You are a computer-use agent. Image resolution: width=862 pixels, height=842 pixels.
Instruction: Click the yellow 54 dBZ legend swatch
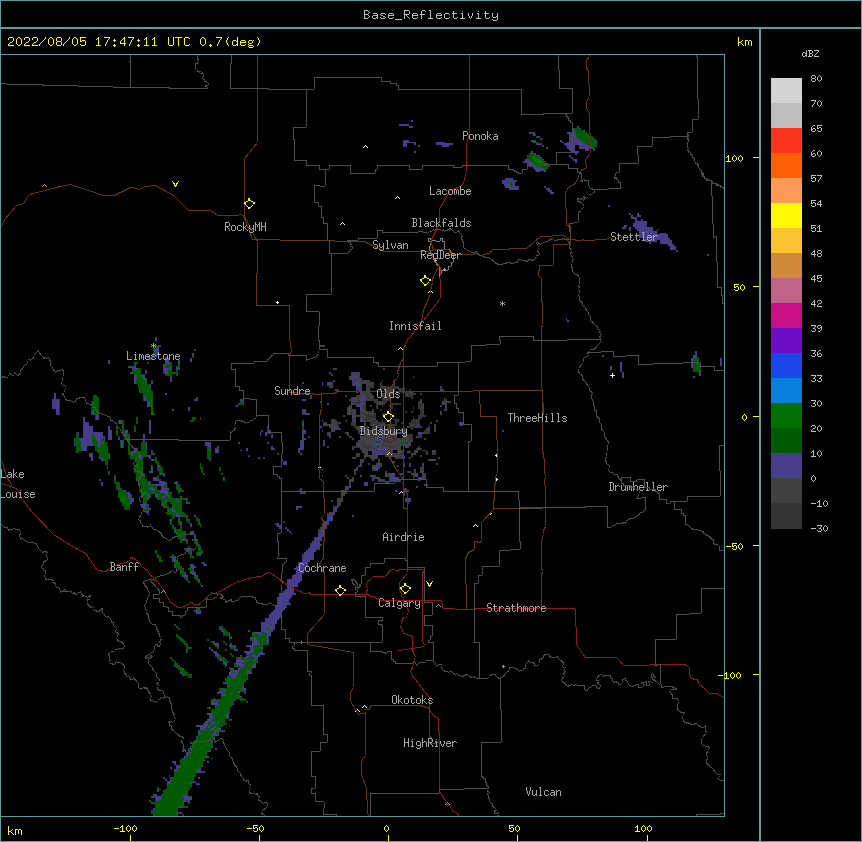coord(786,215)
